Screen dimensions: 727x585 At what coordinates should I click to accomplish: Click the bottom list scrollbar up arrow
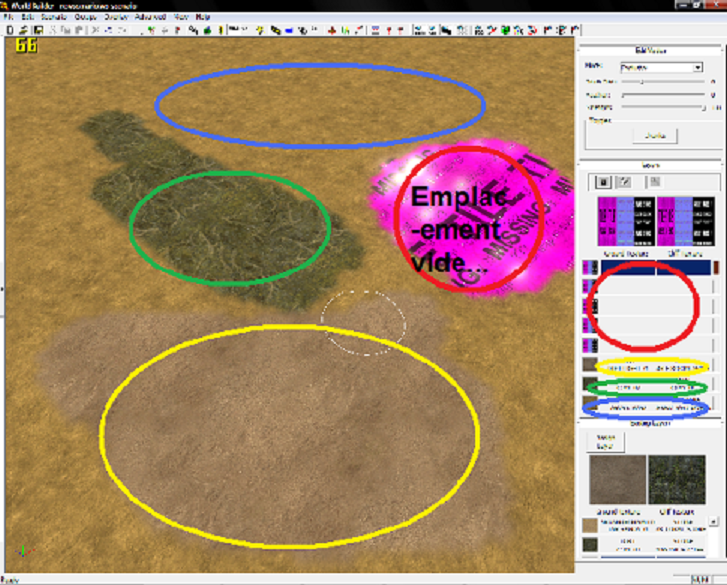(x=713, y=522)
